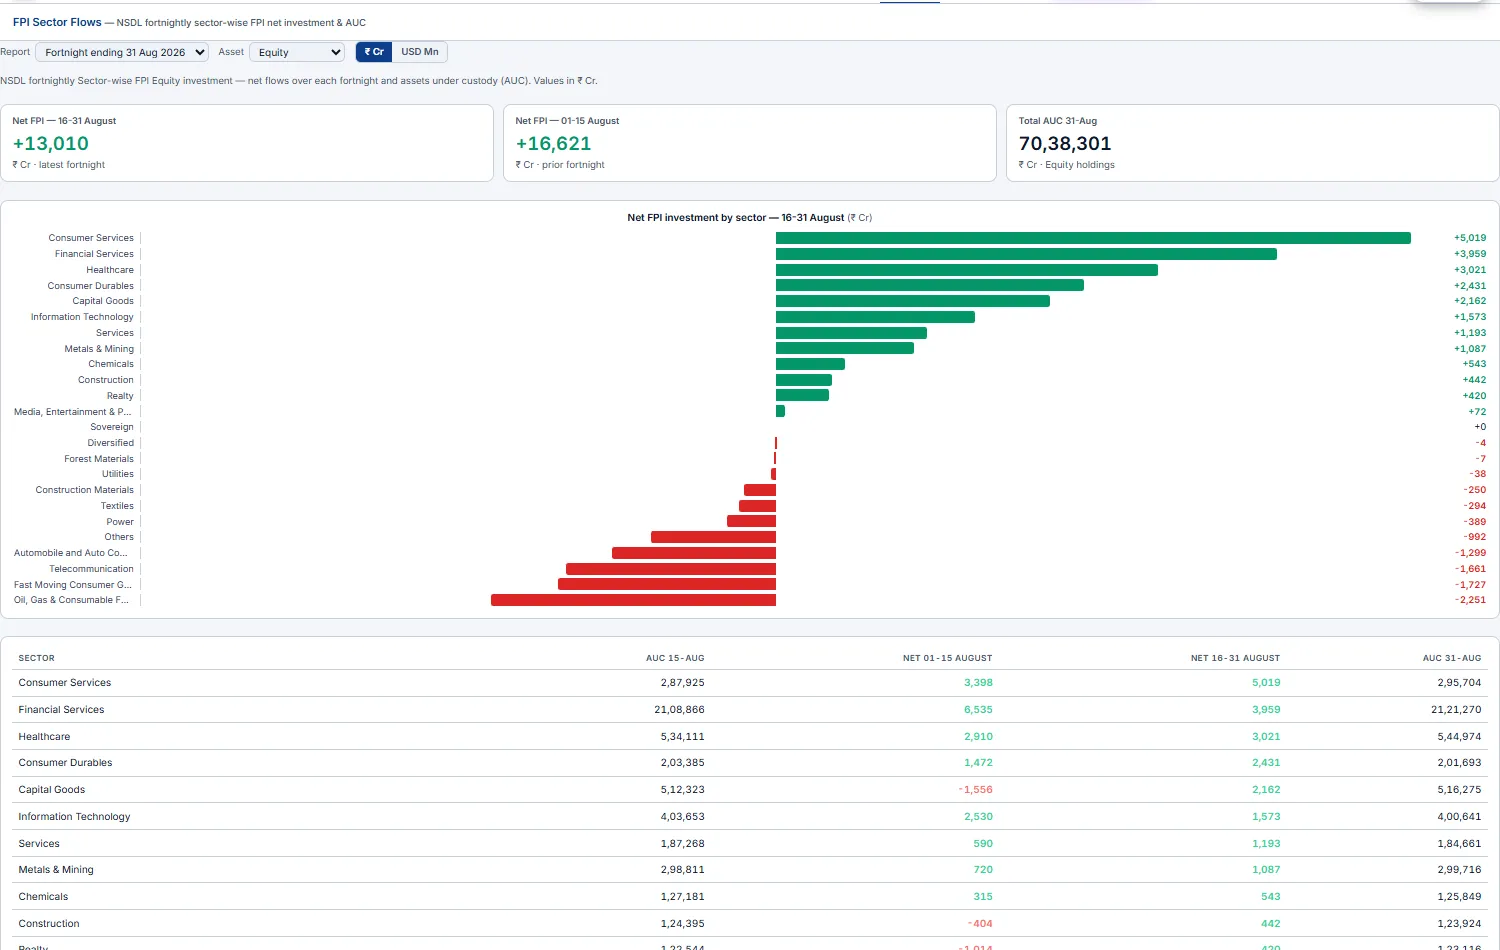Select the Total AUC 31-Aug card
The width and height of the screenshot is (1500, 950).
point(1253,143)
